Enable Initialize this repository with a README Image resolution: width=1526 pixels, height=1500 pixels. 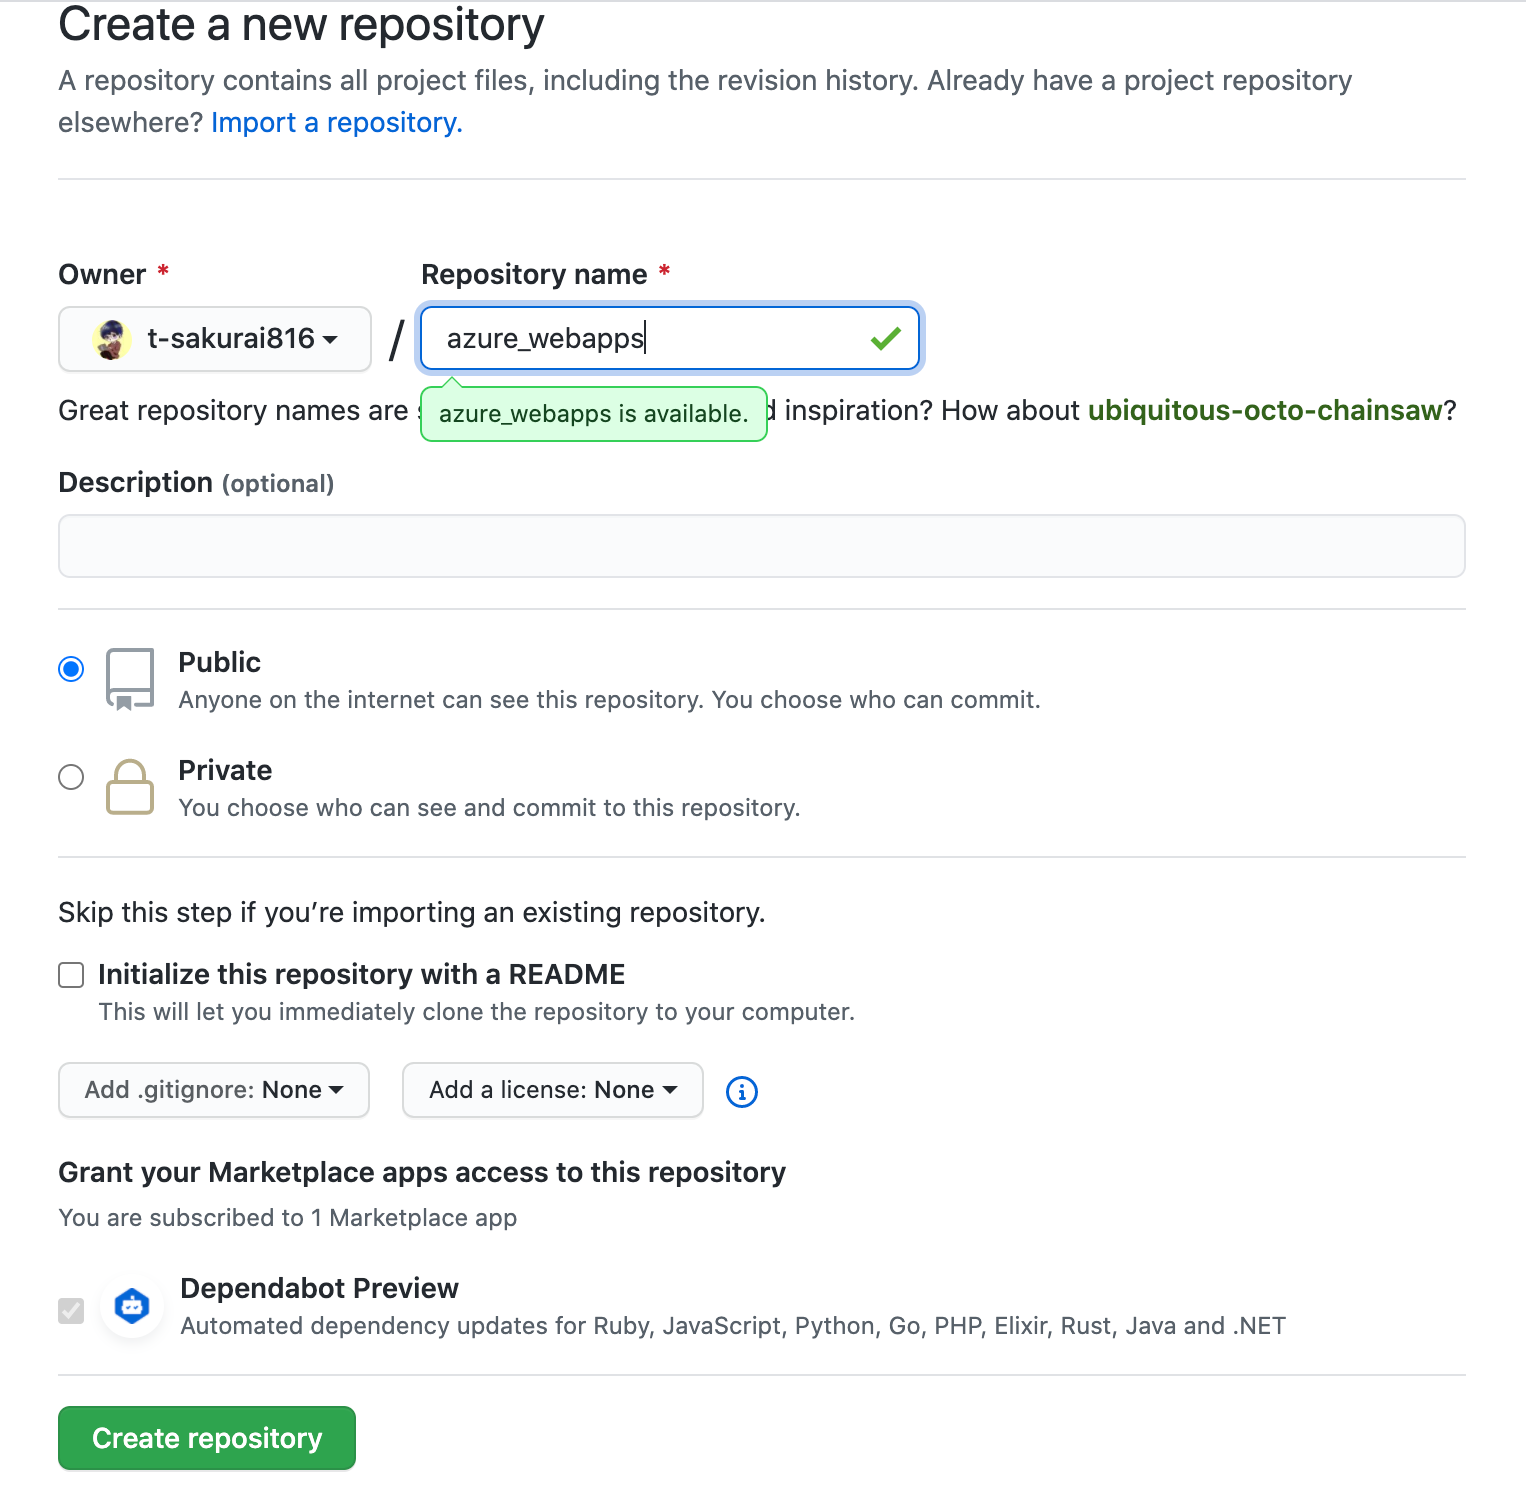point(71,975)
